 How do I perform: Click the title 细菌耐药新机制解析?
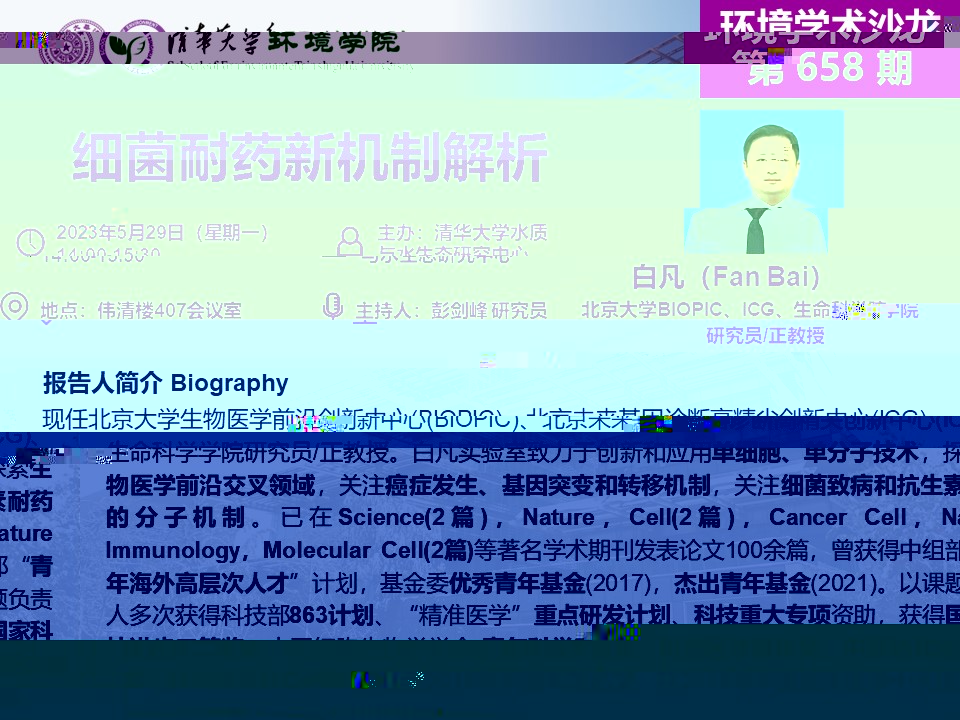tap(309, 157)
